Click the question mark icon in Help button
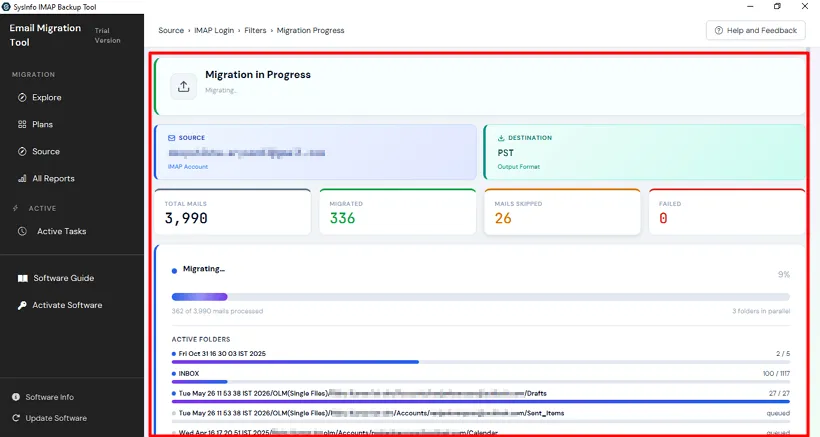Viewport: 820px width, 437px height. 719,30
